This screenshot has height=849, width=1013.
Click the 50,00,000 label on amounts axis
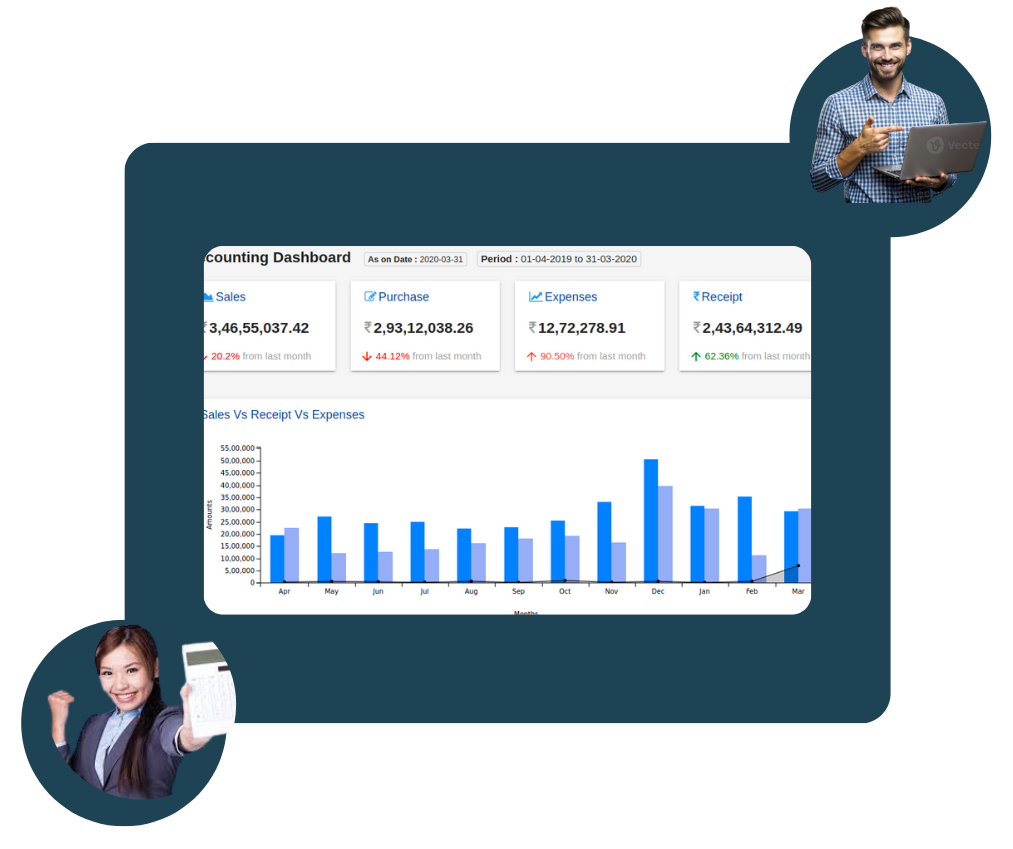(x=238, y=461)
